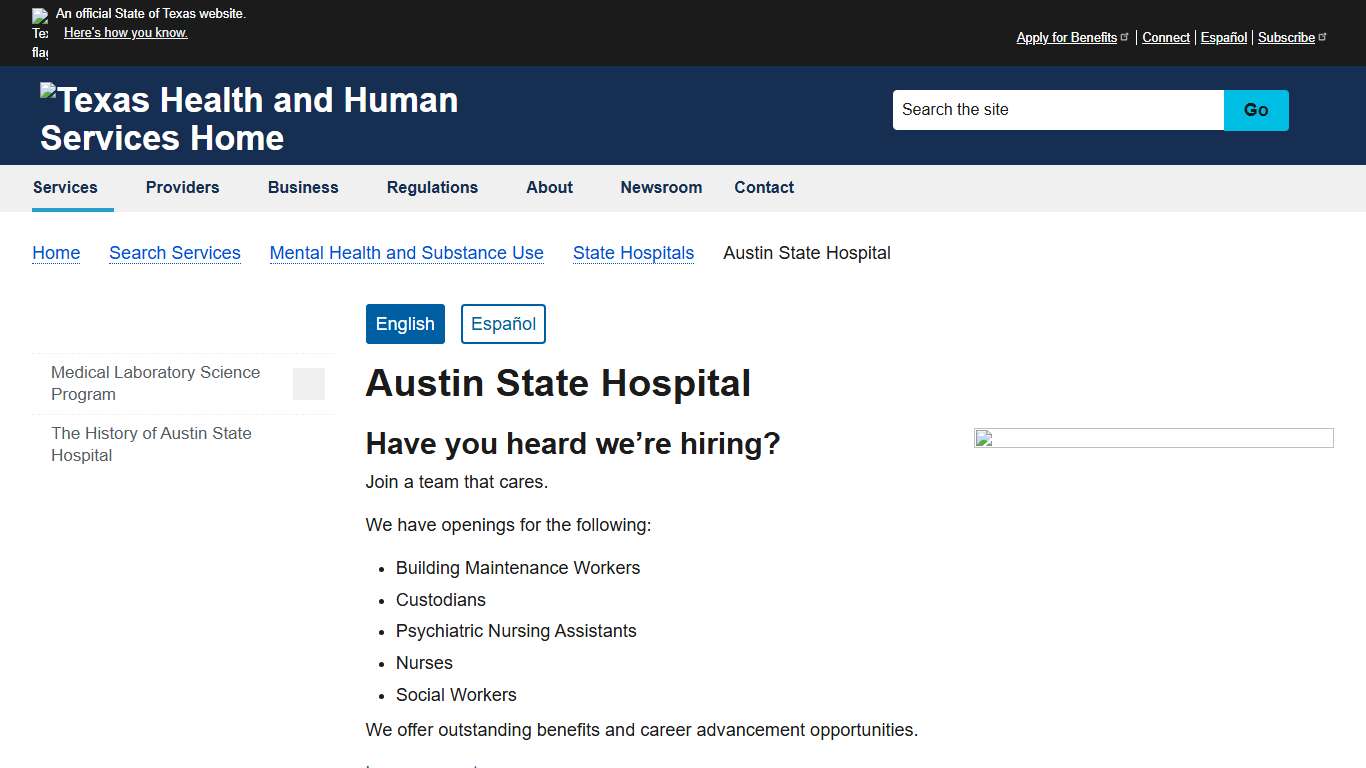The height and width of the screenshot is (768, 1366).
Task: Open the Providers menu
Action: pyautogui.click(x=182, y=188)
